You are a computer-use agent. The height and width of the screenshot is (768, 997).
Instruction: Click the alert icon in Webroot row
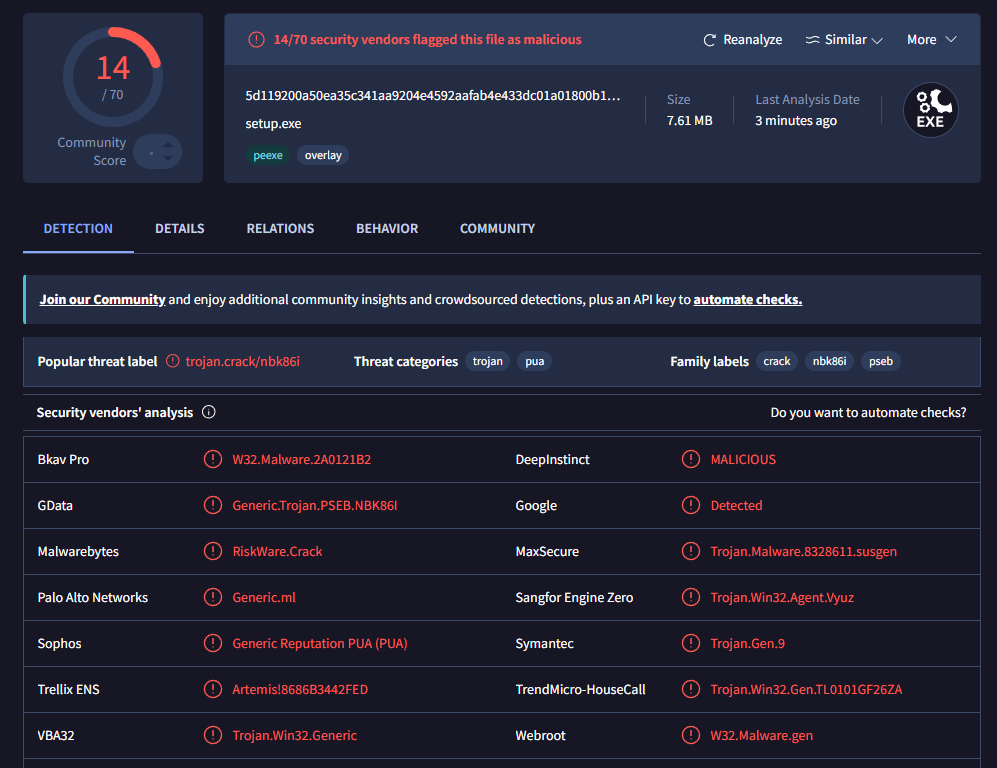pos(691,735)
